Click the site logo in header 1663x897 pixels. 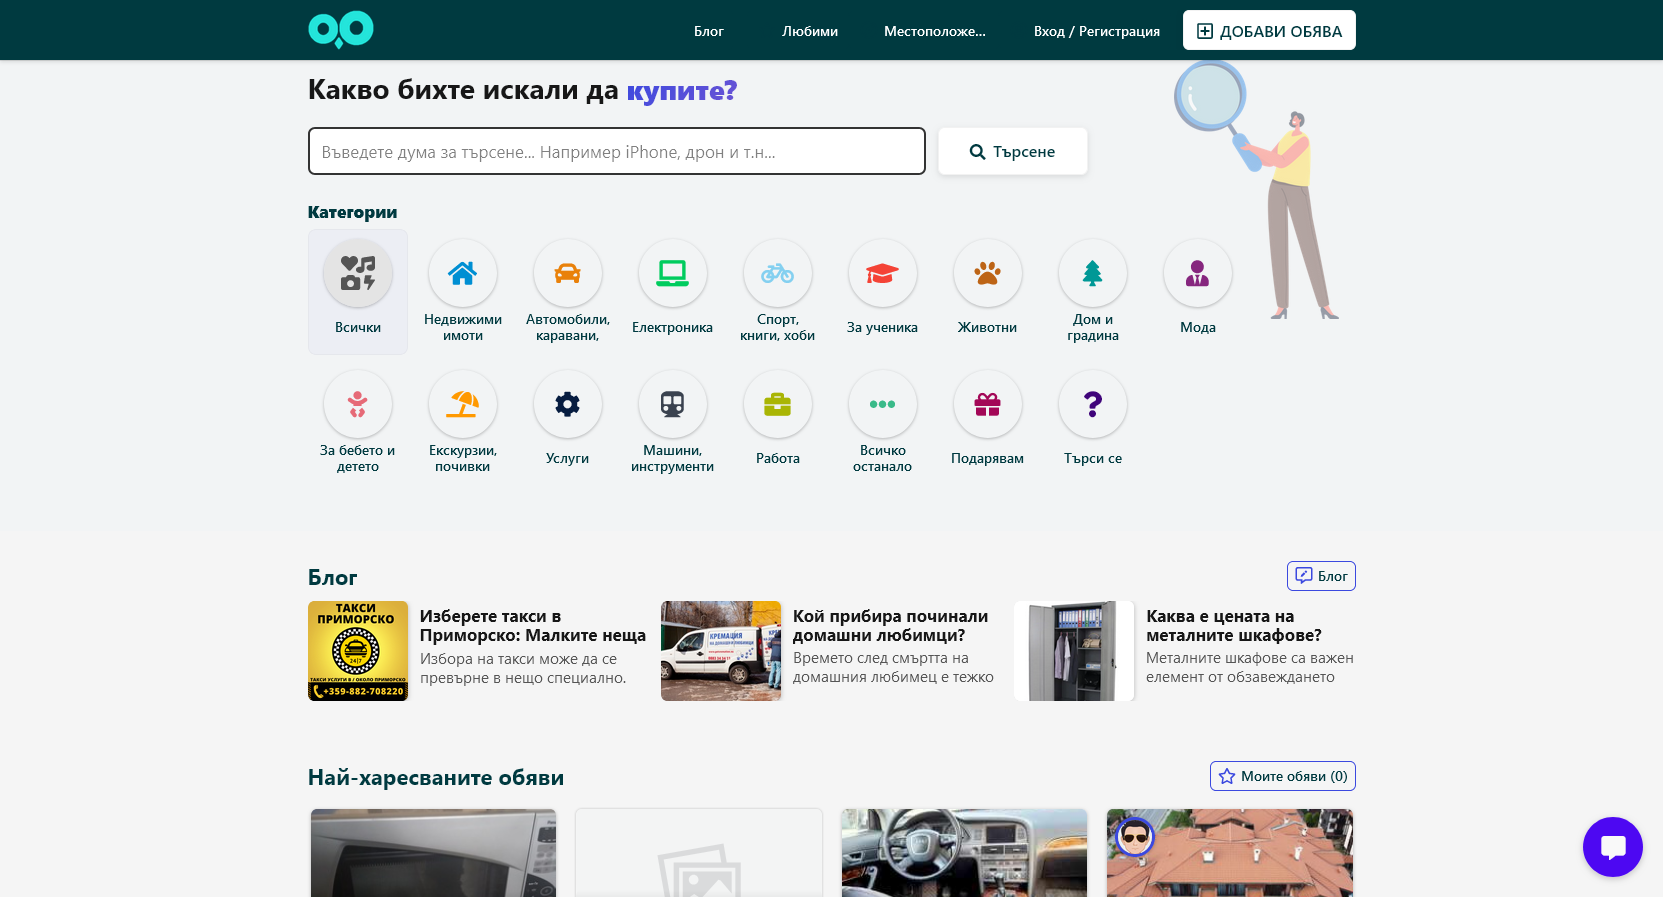pos(341,30)
